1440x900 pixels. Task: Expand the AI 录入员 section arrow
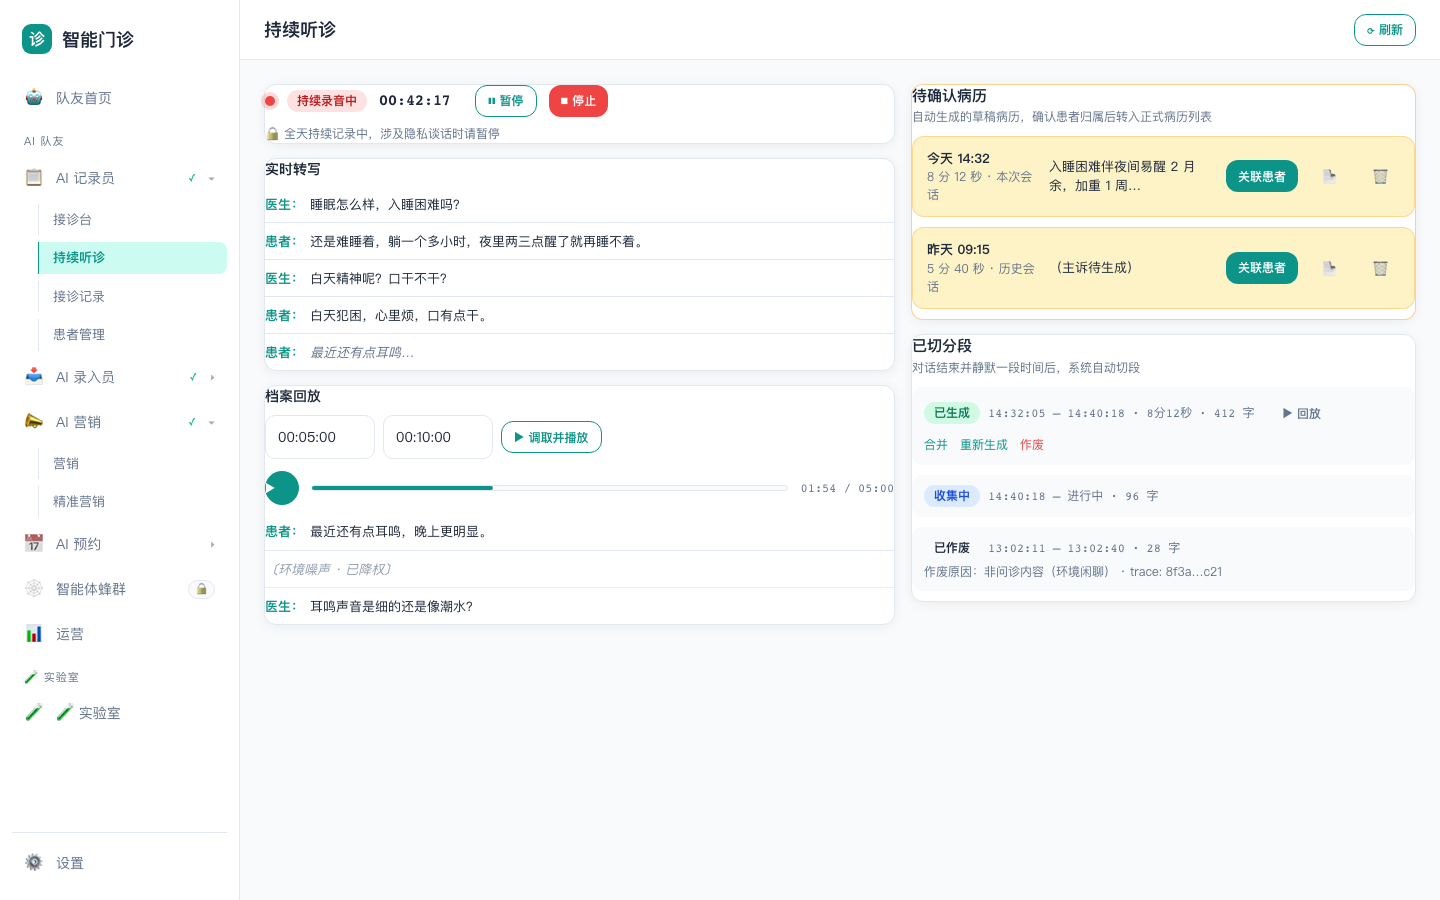(212, 378)
